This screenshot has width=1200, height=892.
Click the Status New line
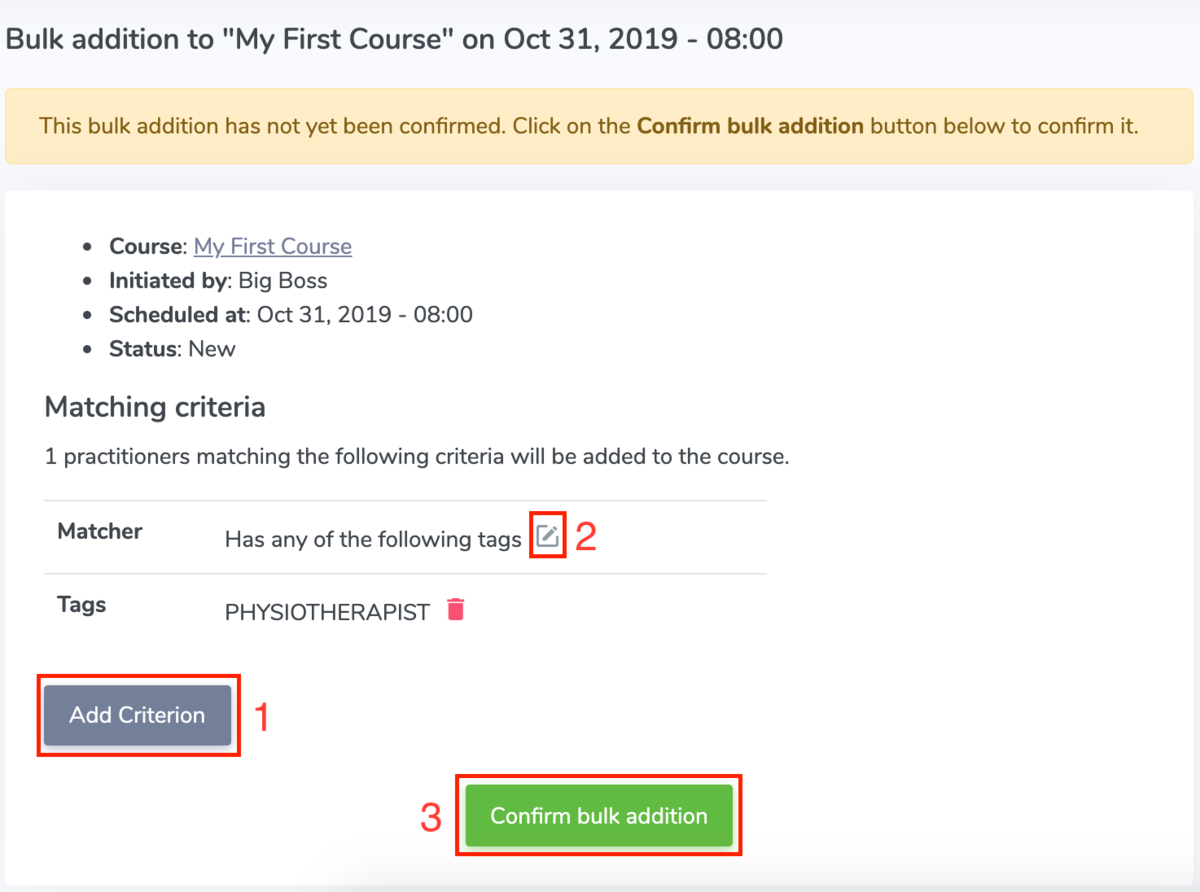[172, 349]
